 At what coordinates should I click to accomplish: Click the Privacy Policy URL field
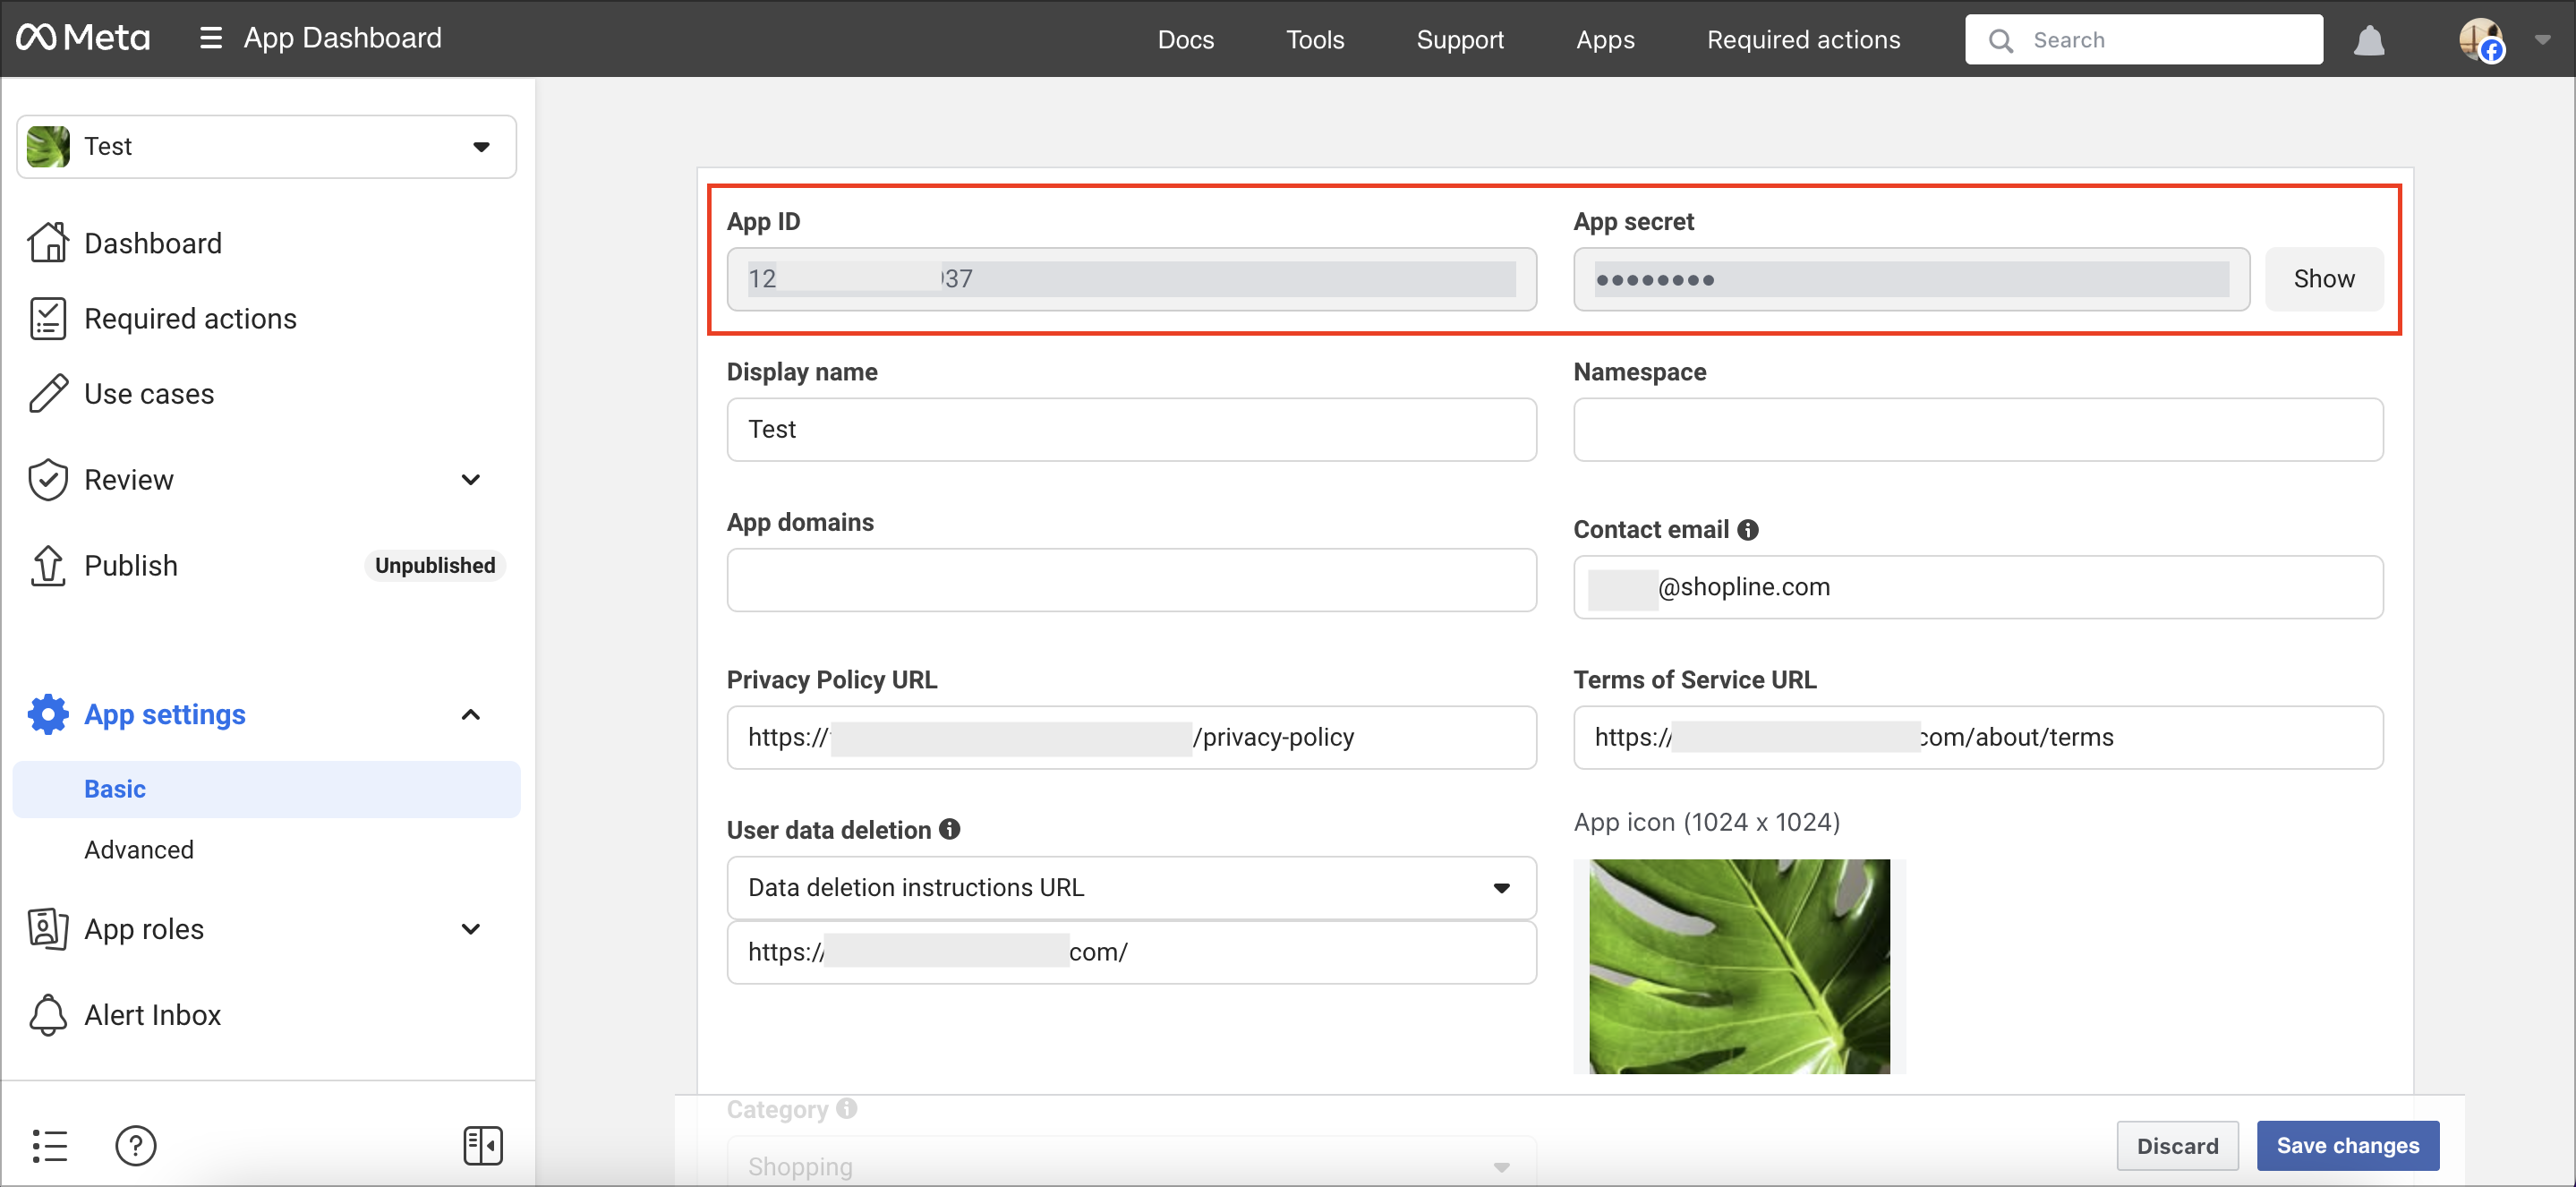coord(1132,738)
